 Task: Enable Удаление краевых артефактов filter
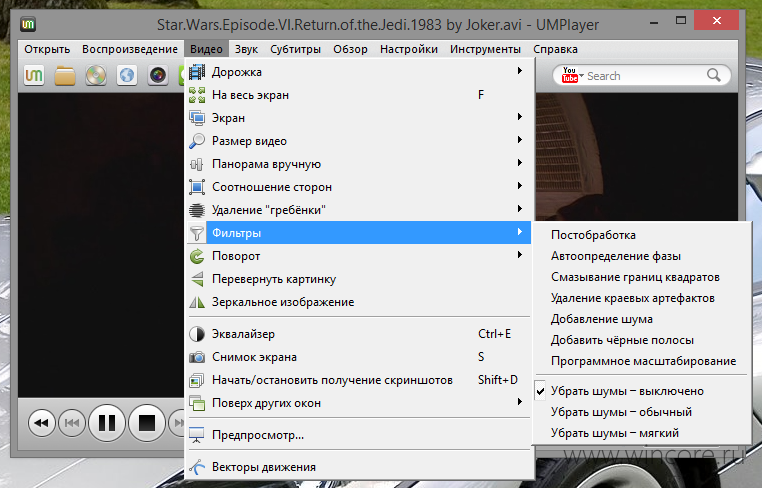click(x=641, y=298)
